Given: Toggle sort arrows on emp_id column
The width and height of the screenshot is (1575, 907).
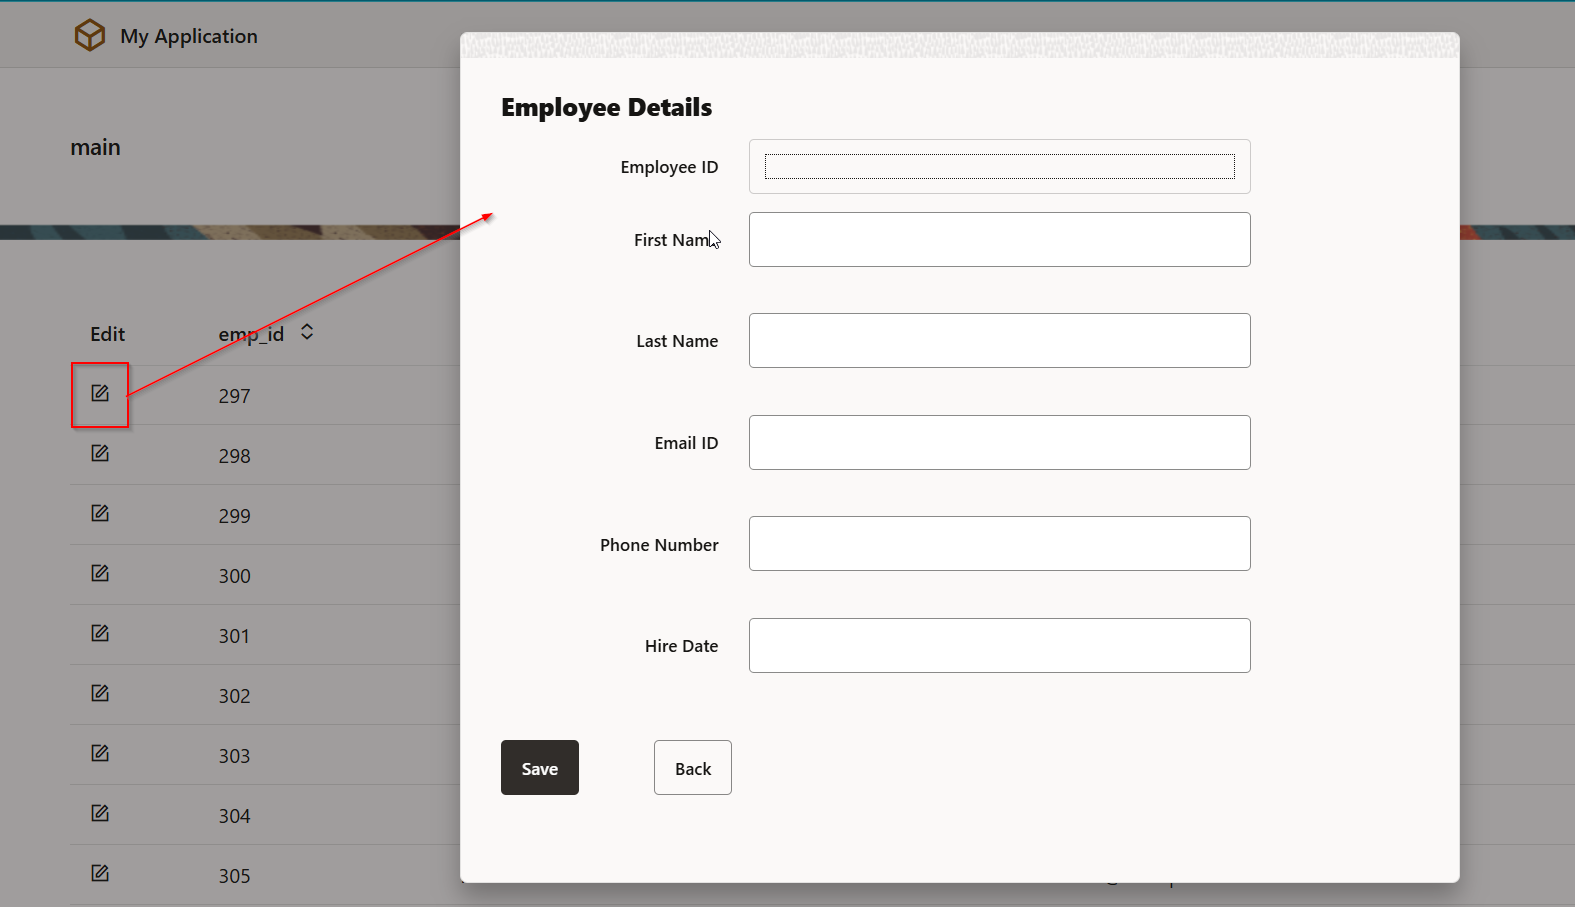Looking at the screenshot, I should 307,332.
